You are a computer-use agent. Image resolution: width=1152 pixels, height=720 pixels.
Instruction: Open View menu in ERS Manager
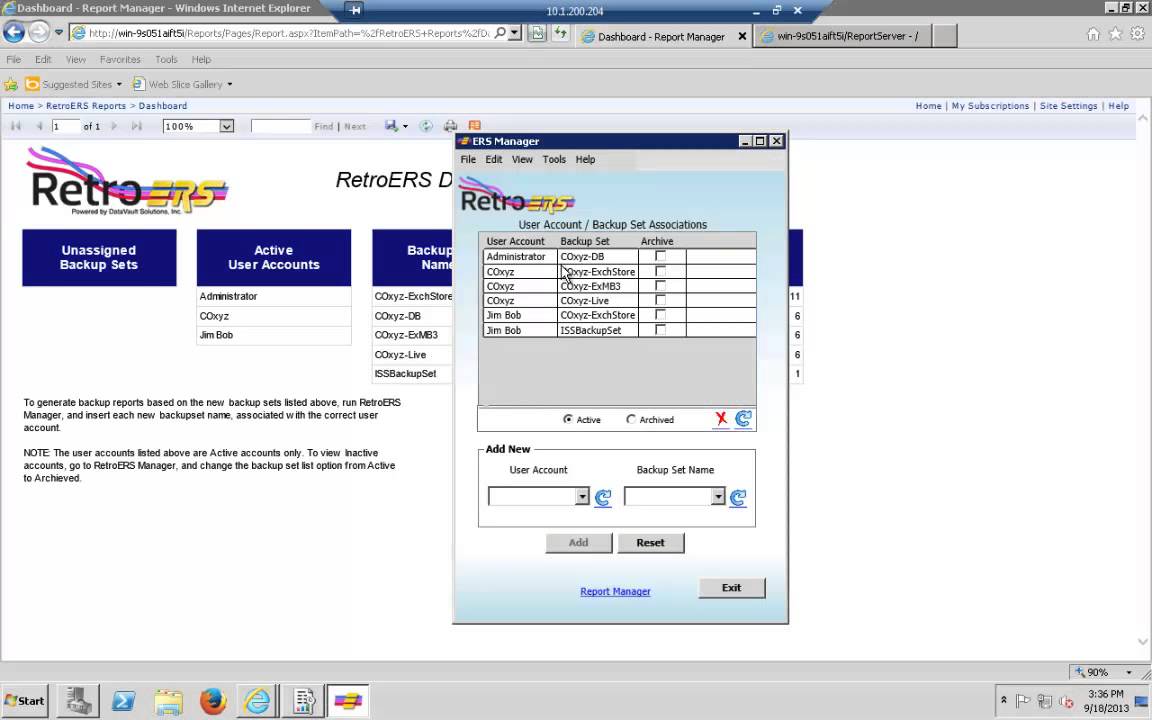point(522,159)
